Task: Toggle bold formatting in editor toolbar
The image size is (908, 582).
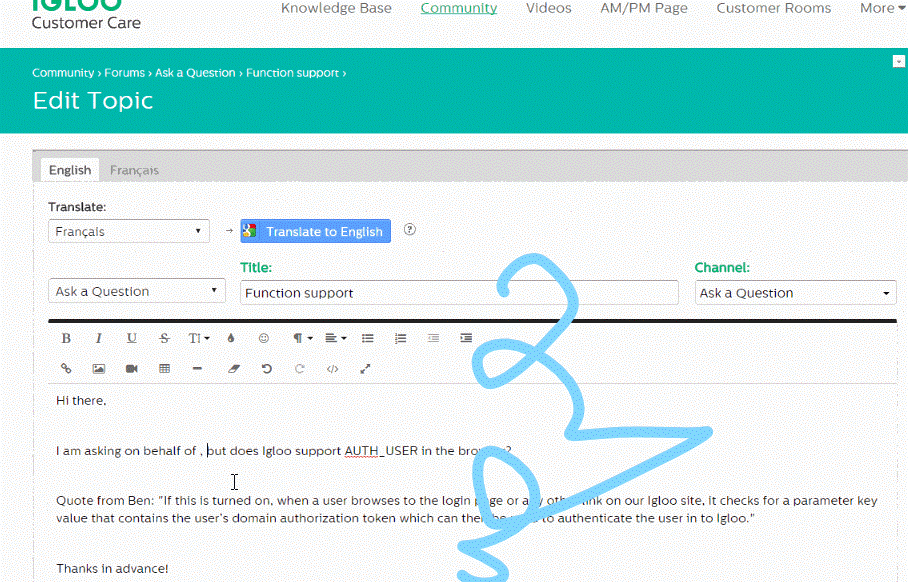Action: [x=66, y=338]
